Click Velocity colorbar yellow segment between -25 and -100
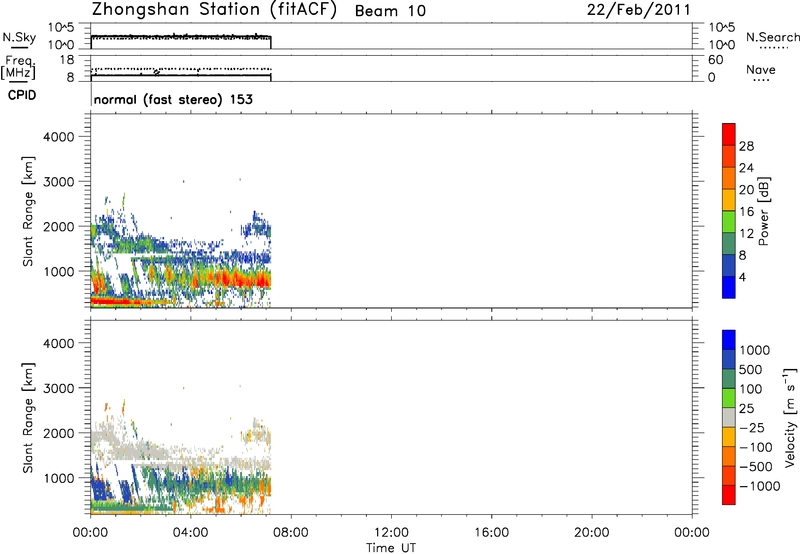Screen dimensions: 800x554 729,437
